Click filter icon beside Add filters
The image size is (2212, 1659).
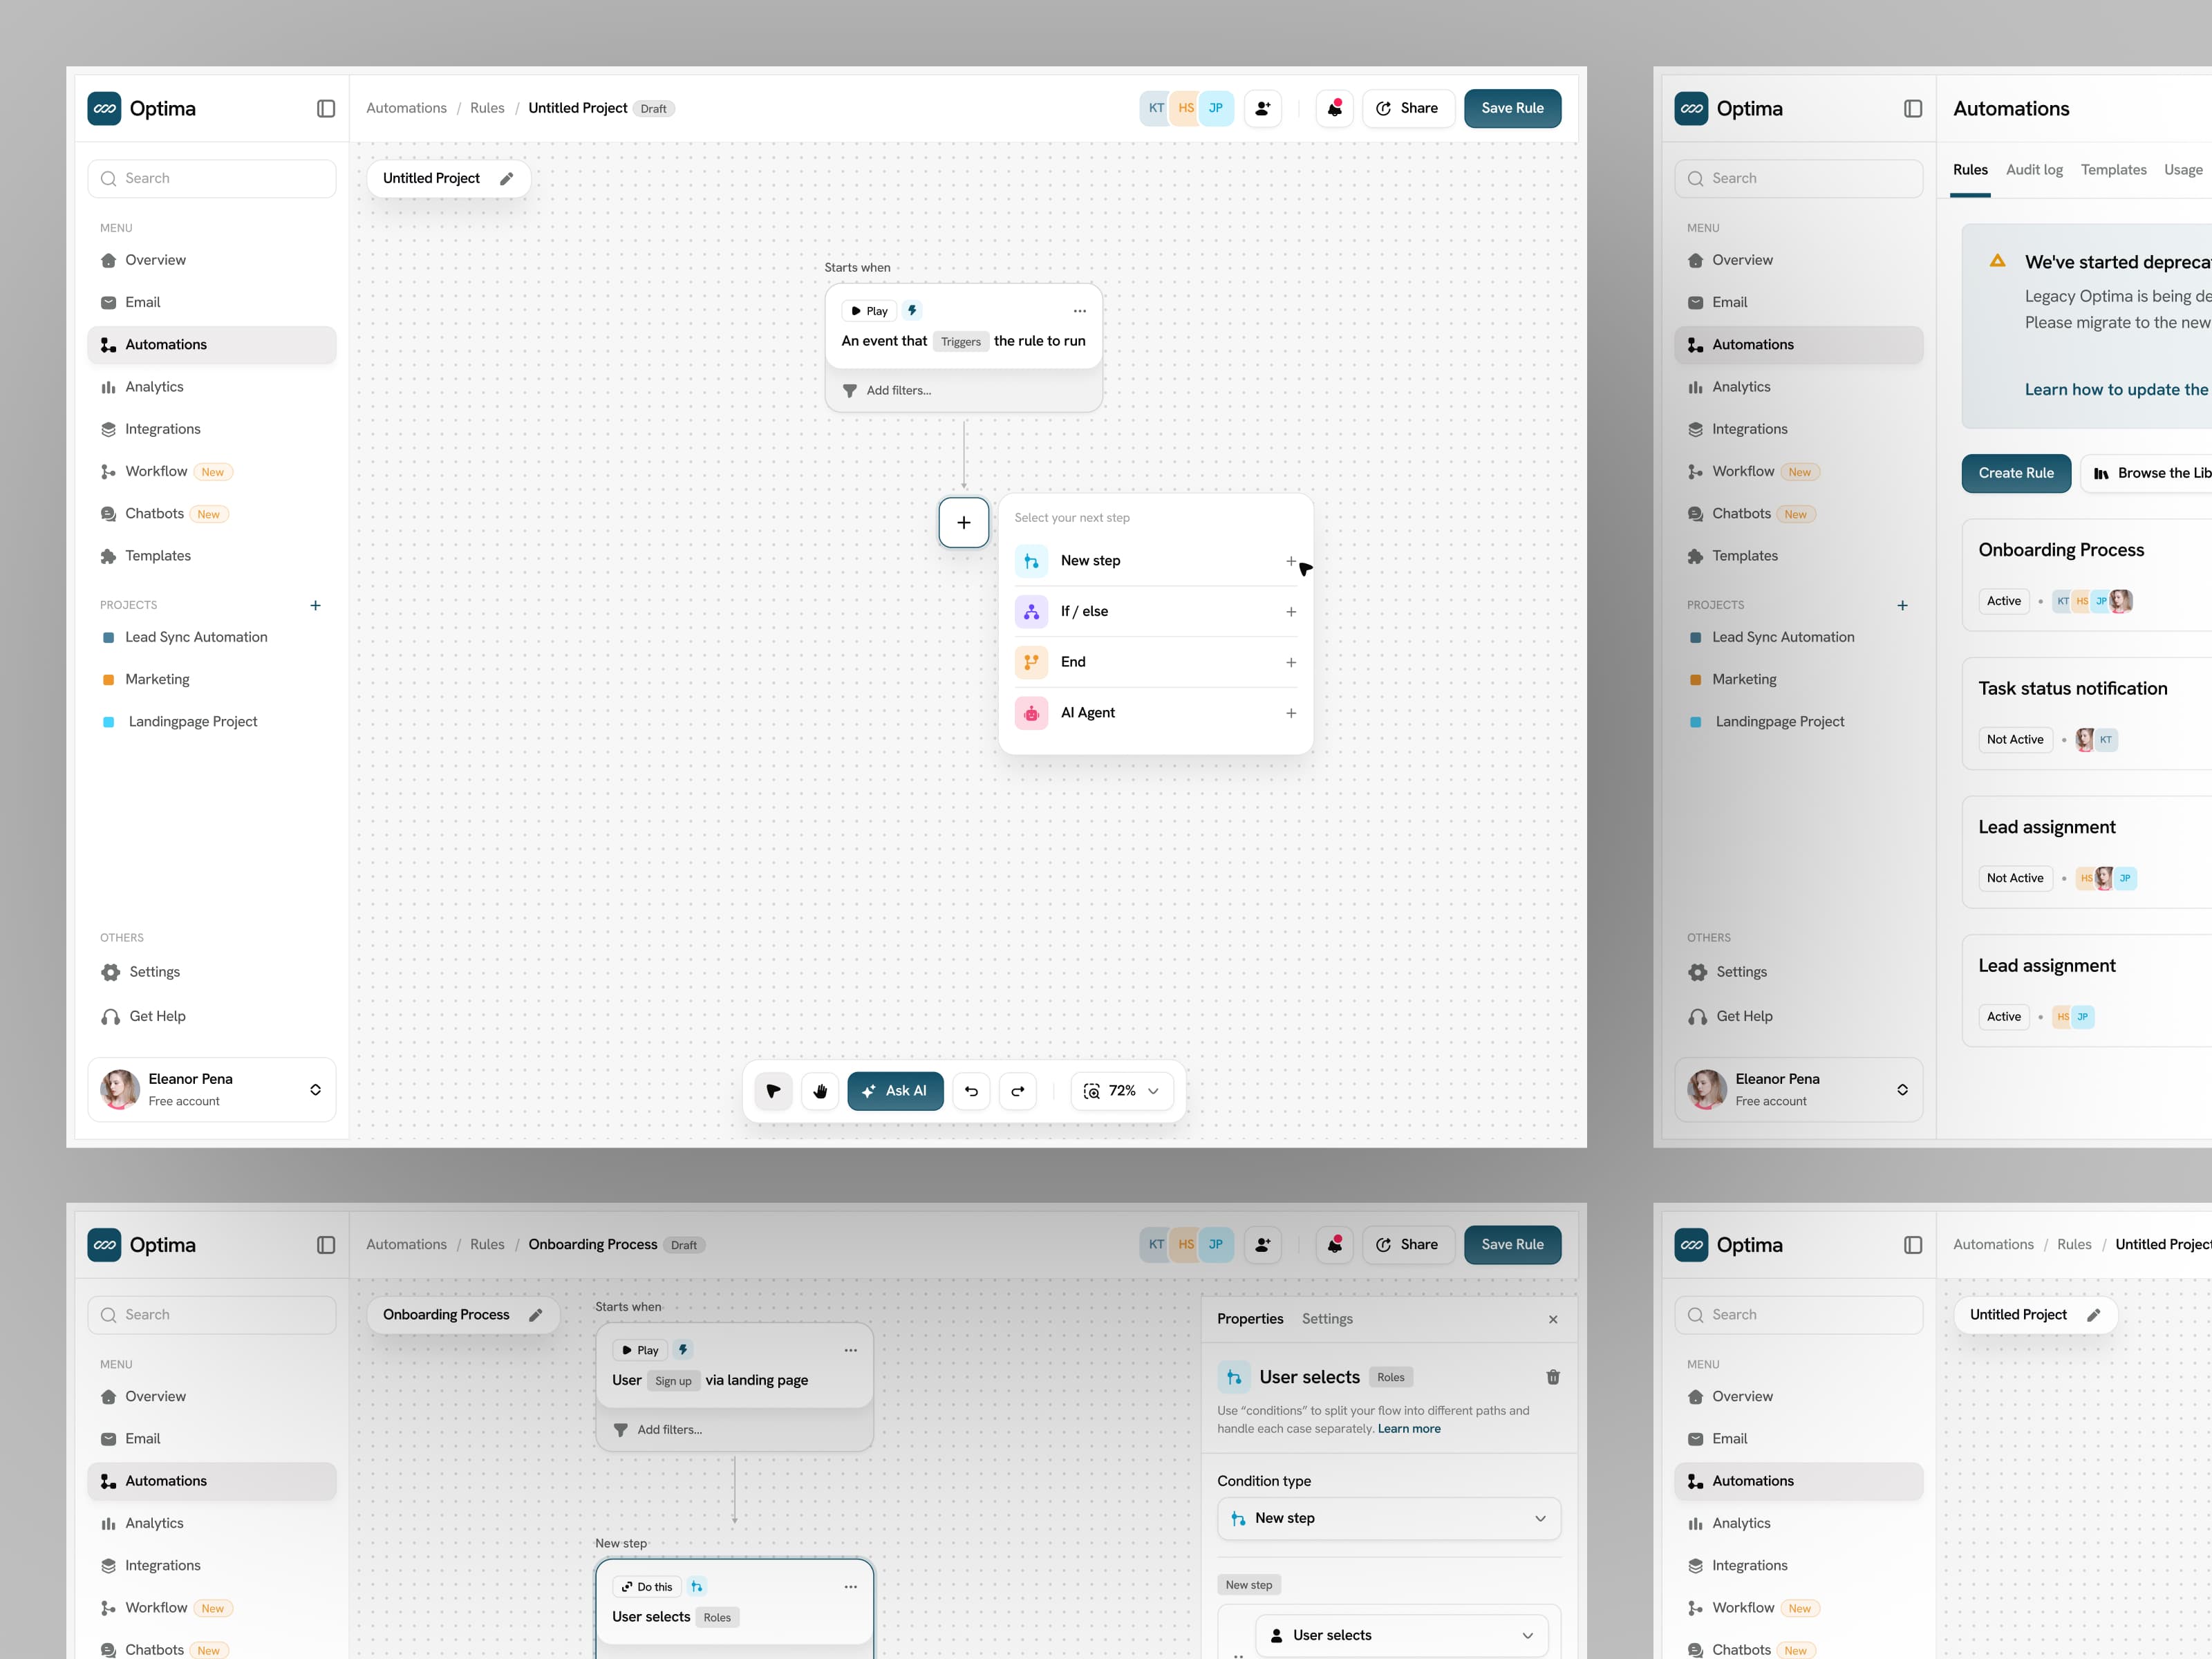point(850,391)
